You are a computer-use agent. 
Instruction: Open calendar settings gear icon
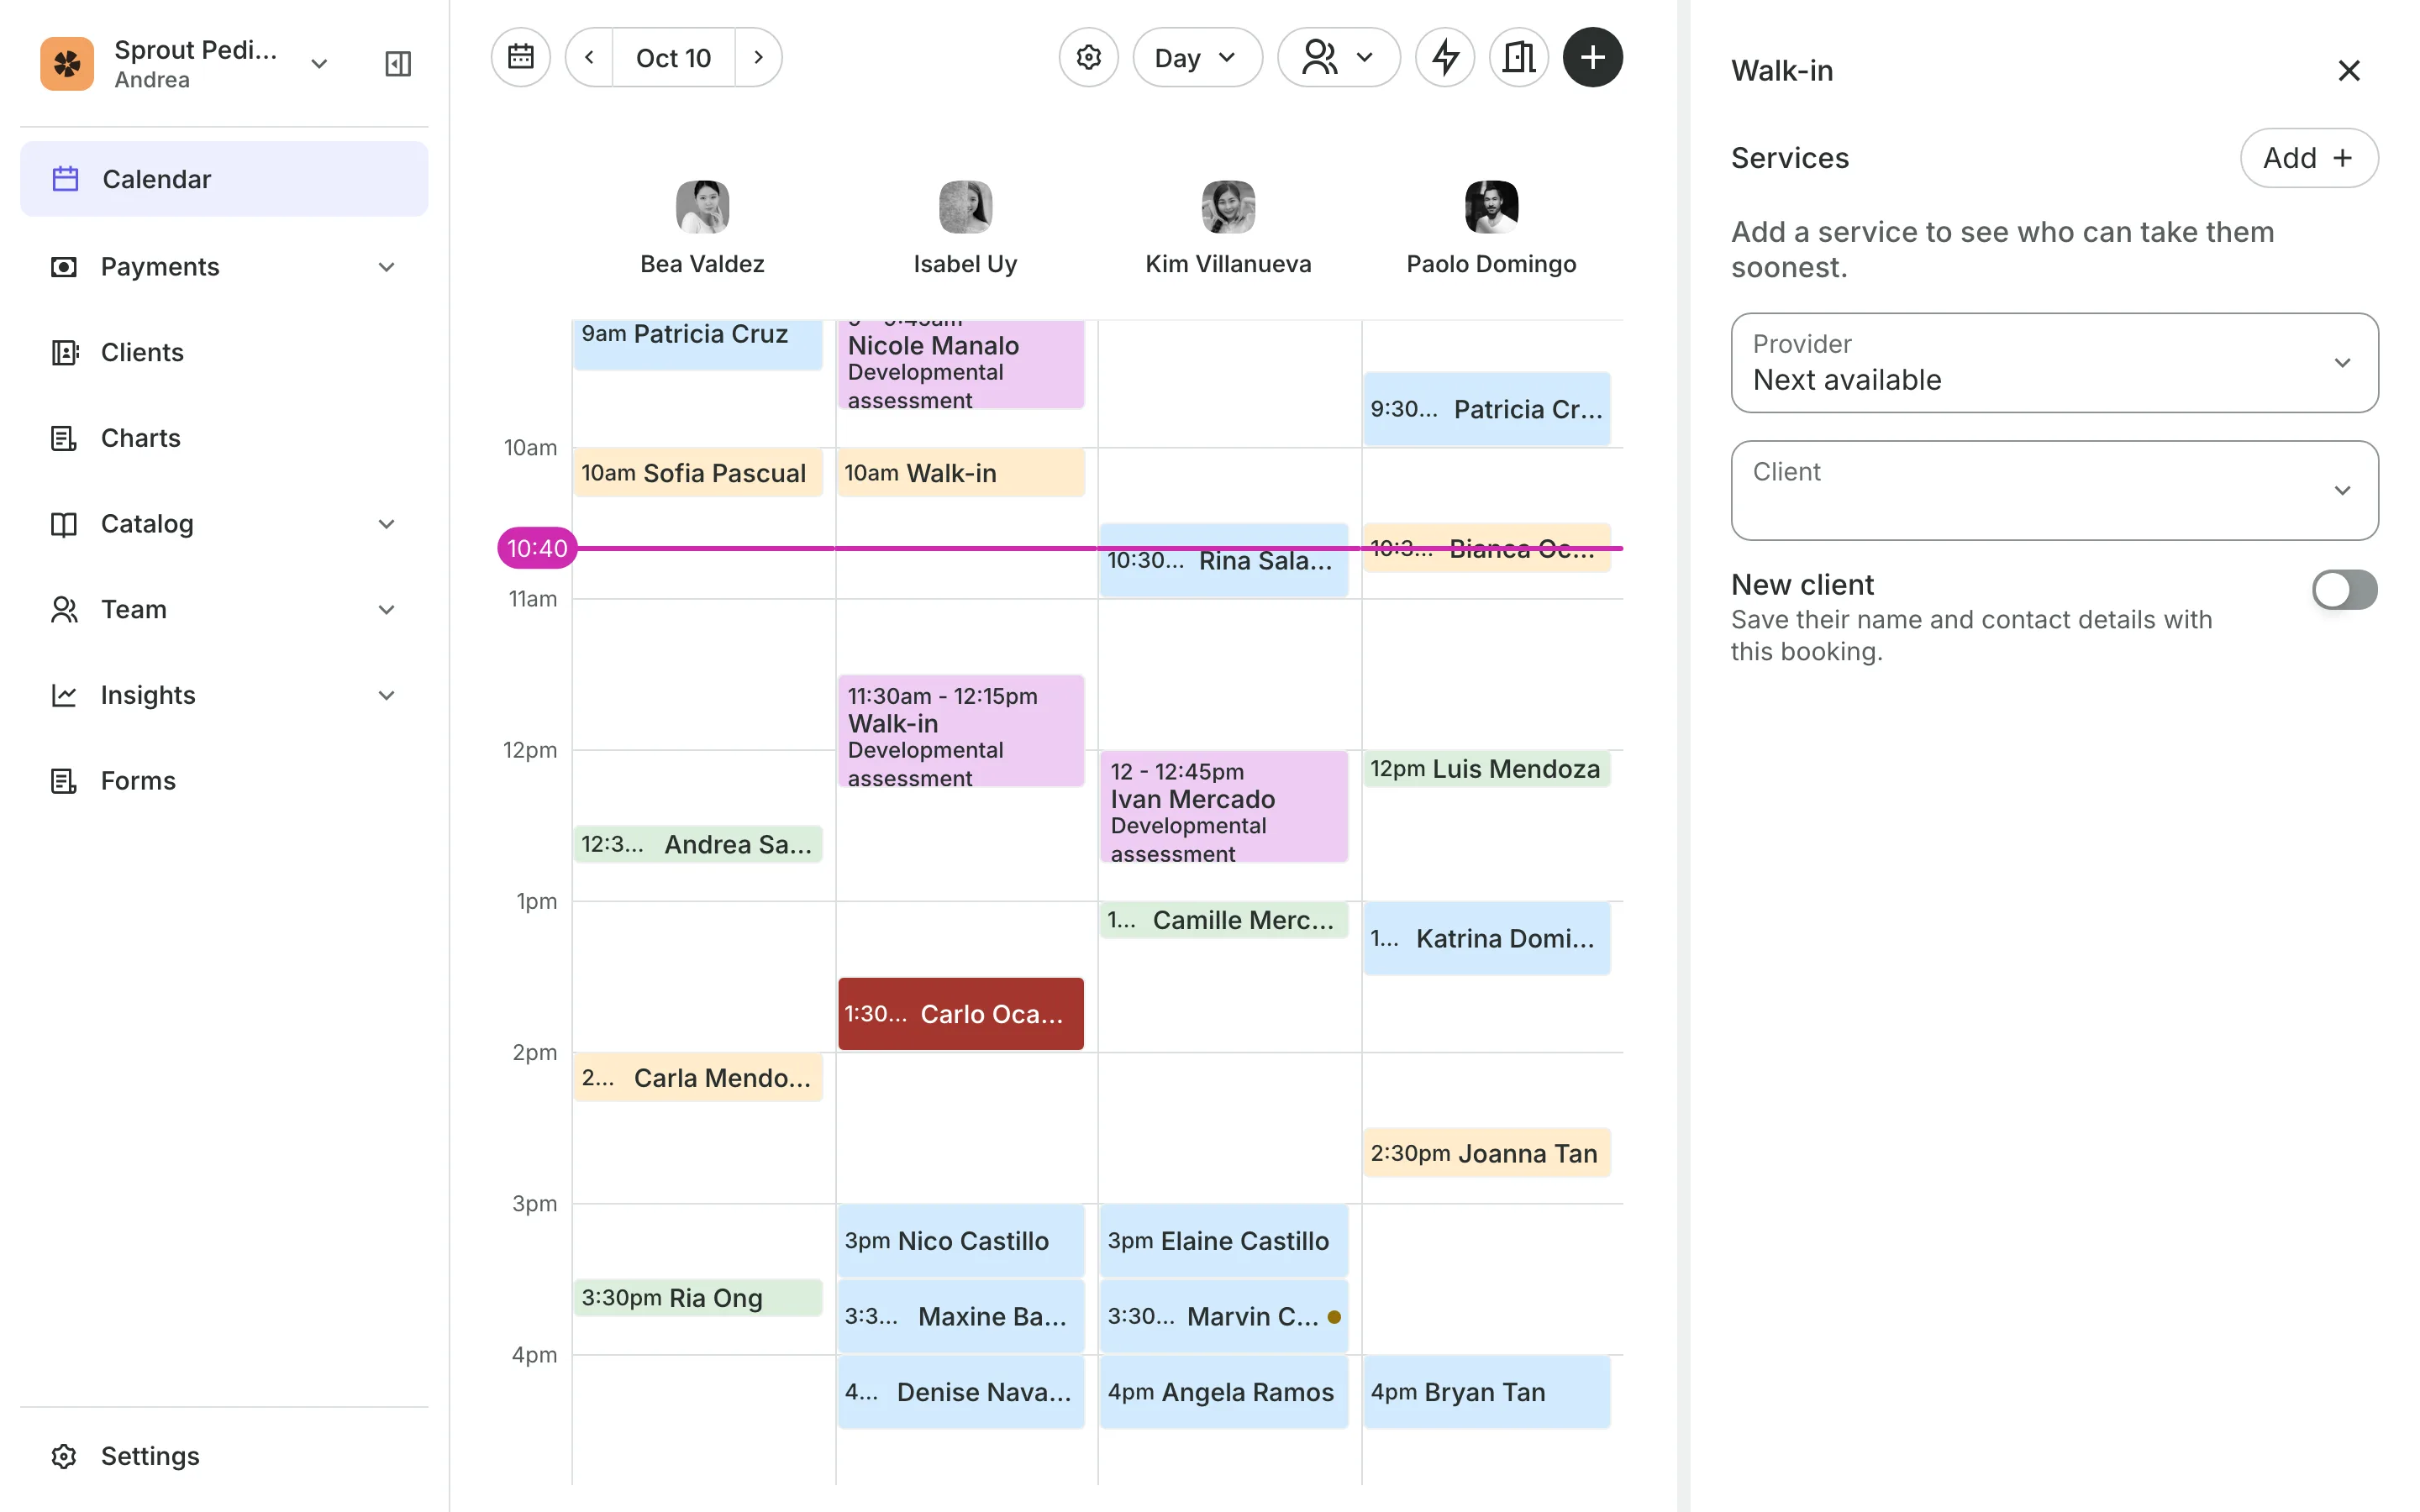1088,57
